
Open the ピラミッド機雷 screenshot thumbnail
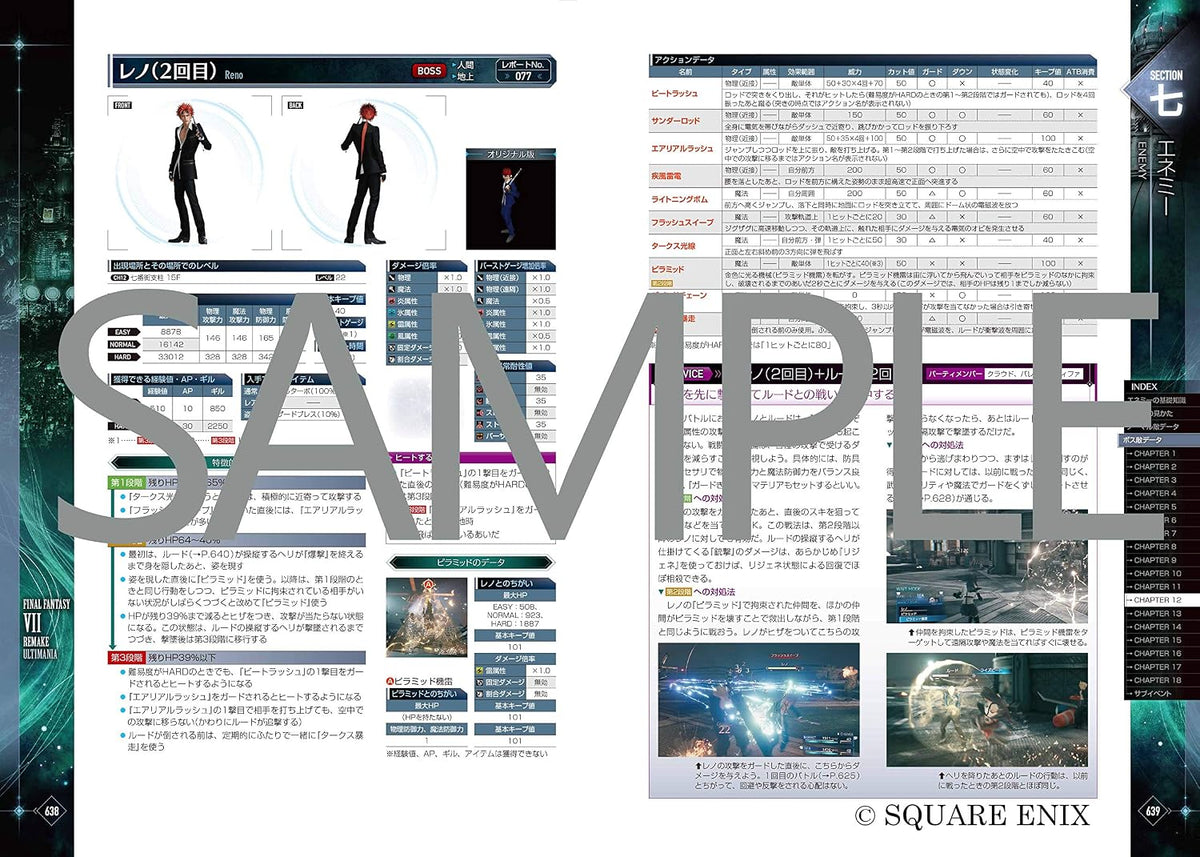pyautogui.click(x=426, y=617)
